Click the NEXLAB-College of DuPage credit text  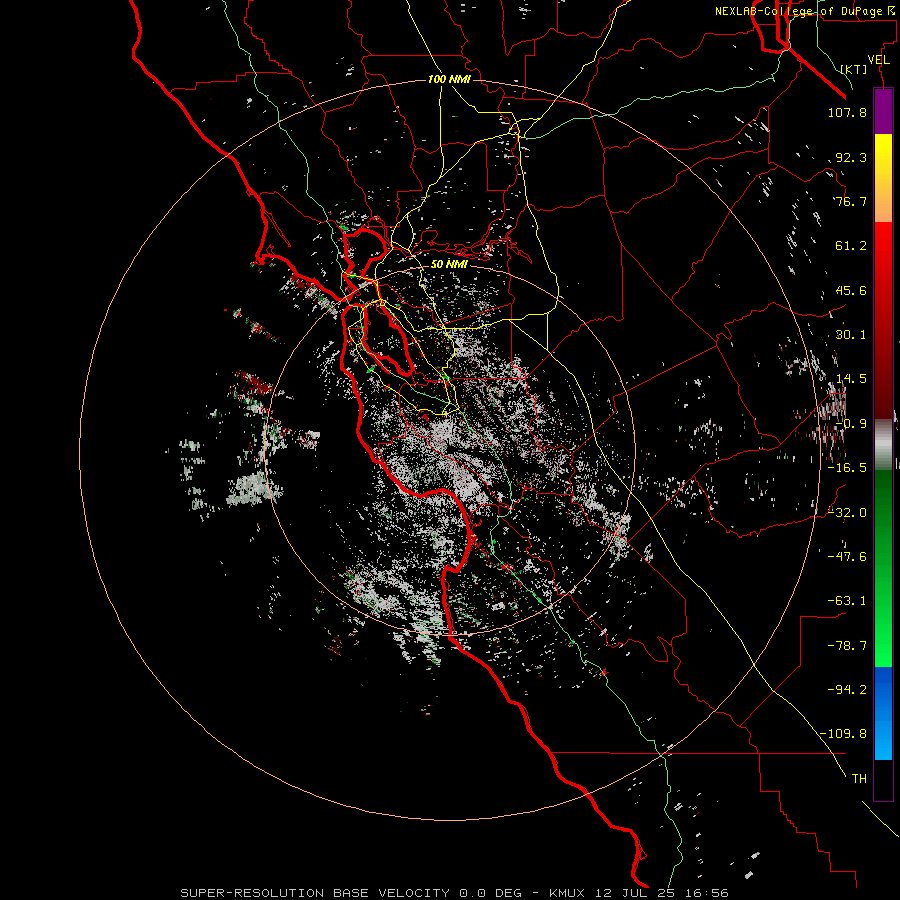807,11
